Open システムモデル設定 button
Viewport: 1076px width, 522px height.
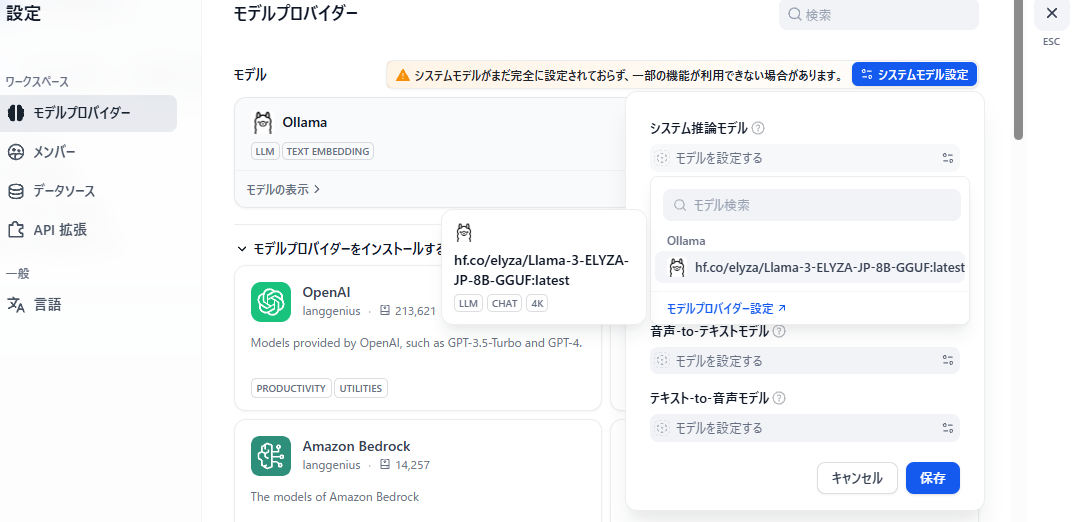tap(914, 75)
